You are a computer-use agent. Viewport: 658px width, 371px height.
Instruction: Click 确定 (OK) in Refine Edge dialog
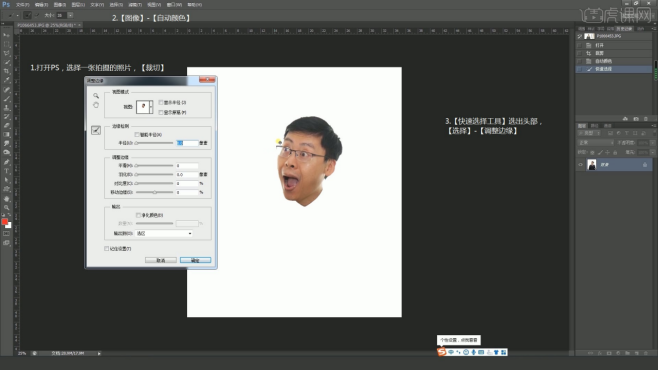[196, 260]
